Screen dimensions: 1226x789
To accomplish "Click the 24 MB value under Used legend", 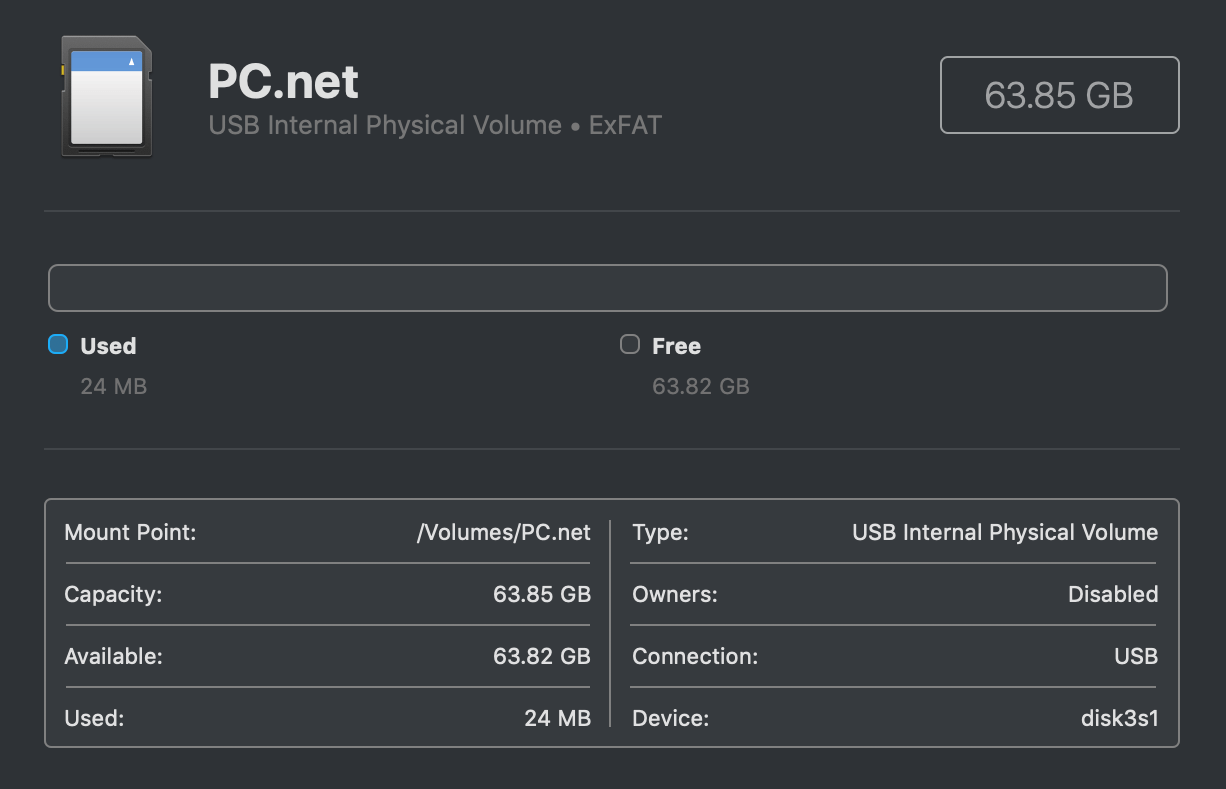I will click(x=113, y=386).
